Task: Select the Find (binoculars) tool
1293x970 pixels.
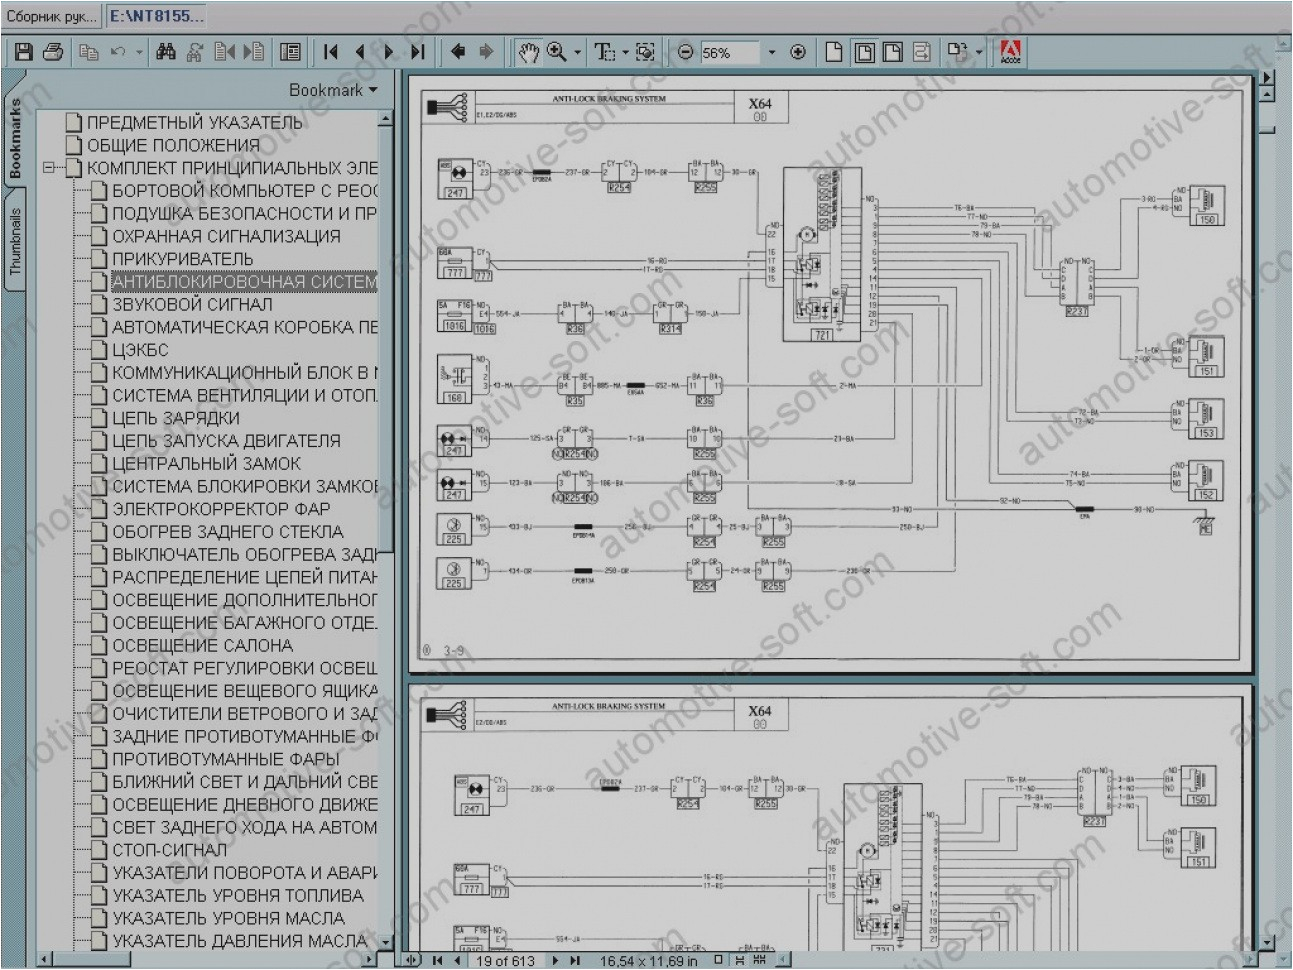Action: click(166, 52)
